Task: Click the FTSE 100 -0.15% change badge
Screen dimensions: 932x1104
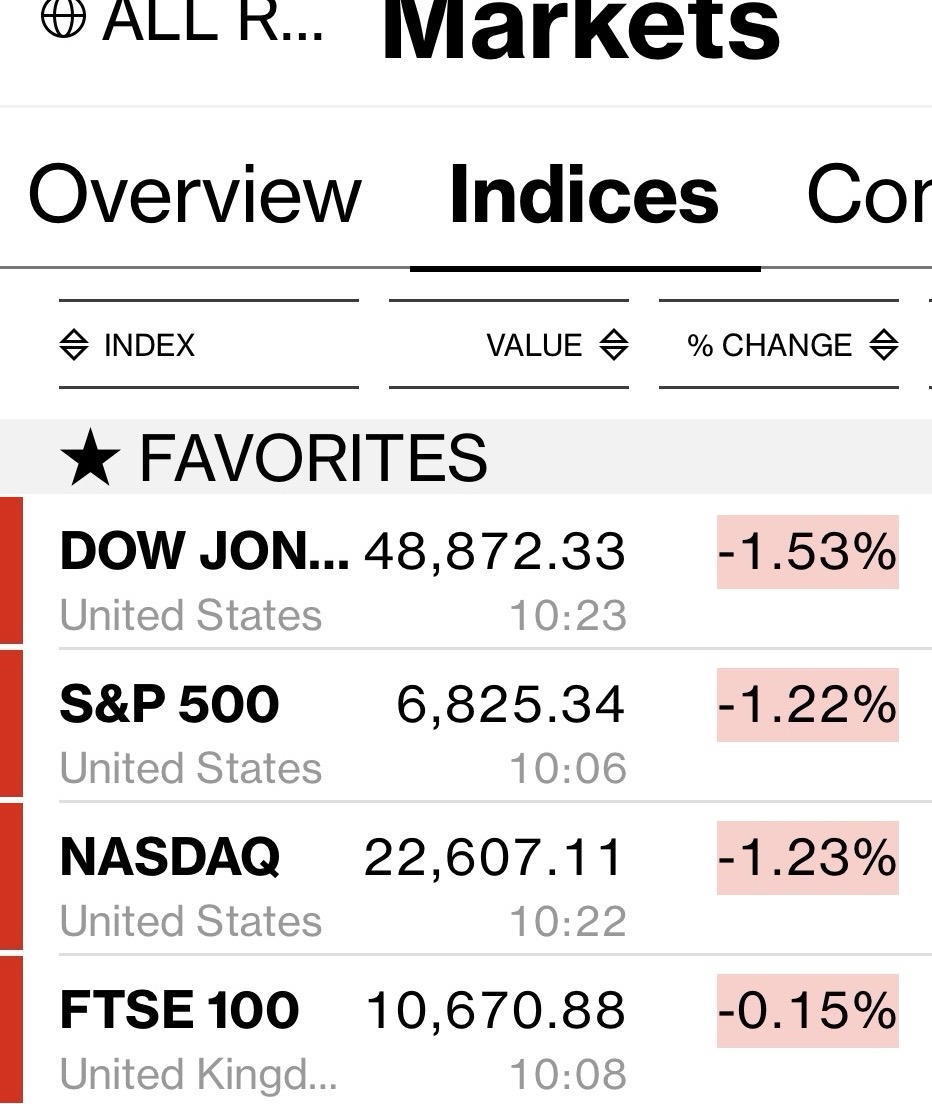Action: pos(807,1011)
